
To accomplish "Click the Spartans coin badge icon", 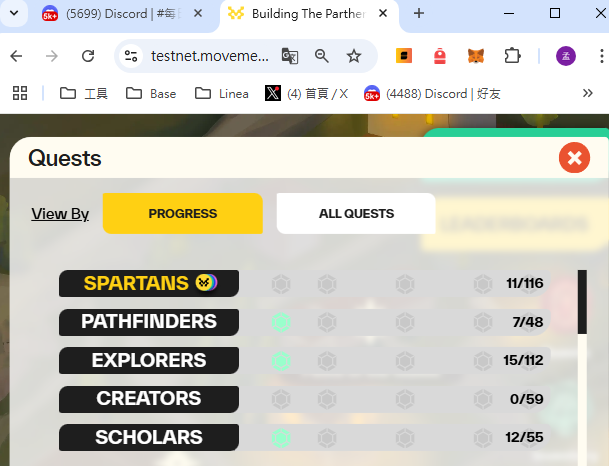I will (206, 283).
